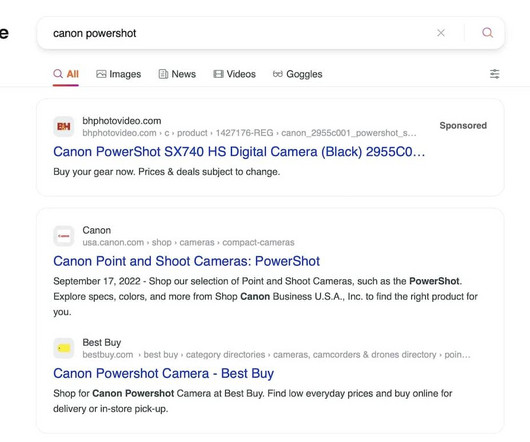This screenshot has height=442, width=530.
Task: Click the September 17, 2022 snippet text
Action: [x=265, y=296]
